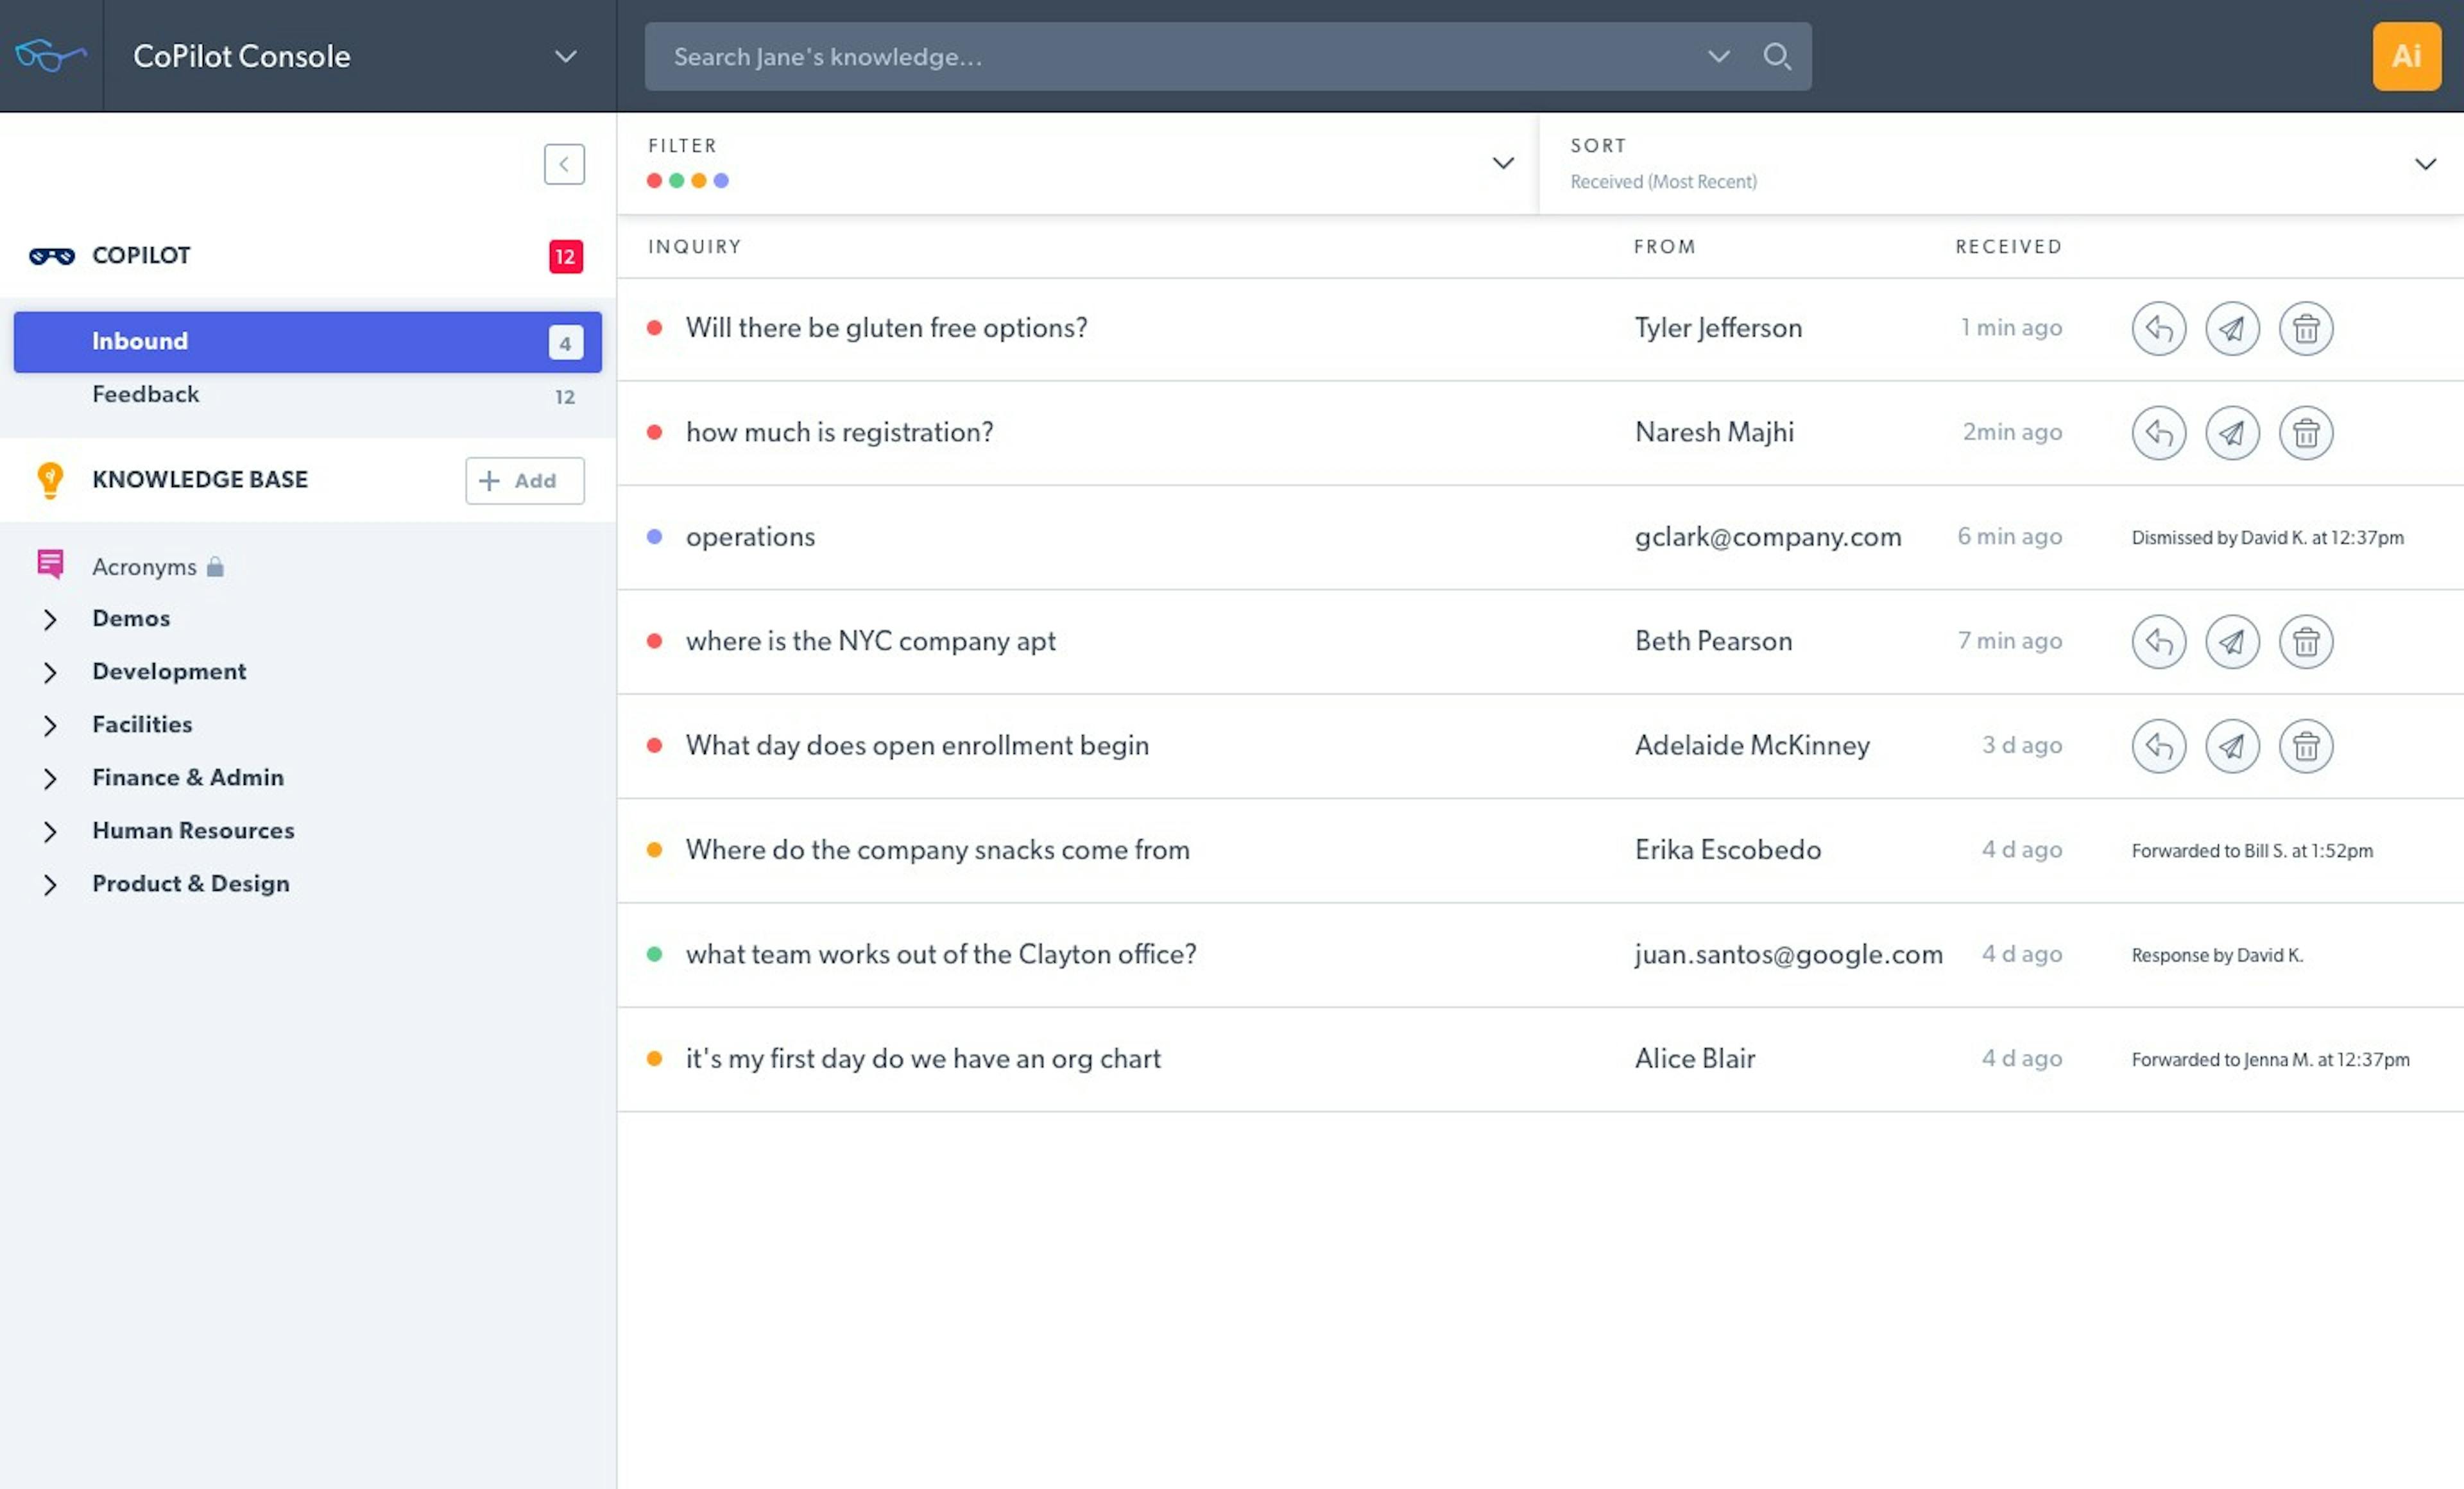This screenshot has height=1489, width=2464.
Task: Open the 'how much is registration?' inquiry
Action: (839, 432)
